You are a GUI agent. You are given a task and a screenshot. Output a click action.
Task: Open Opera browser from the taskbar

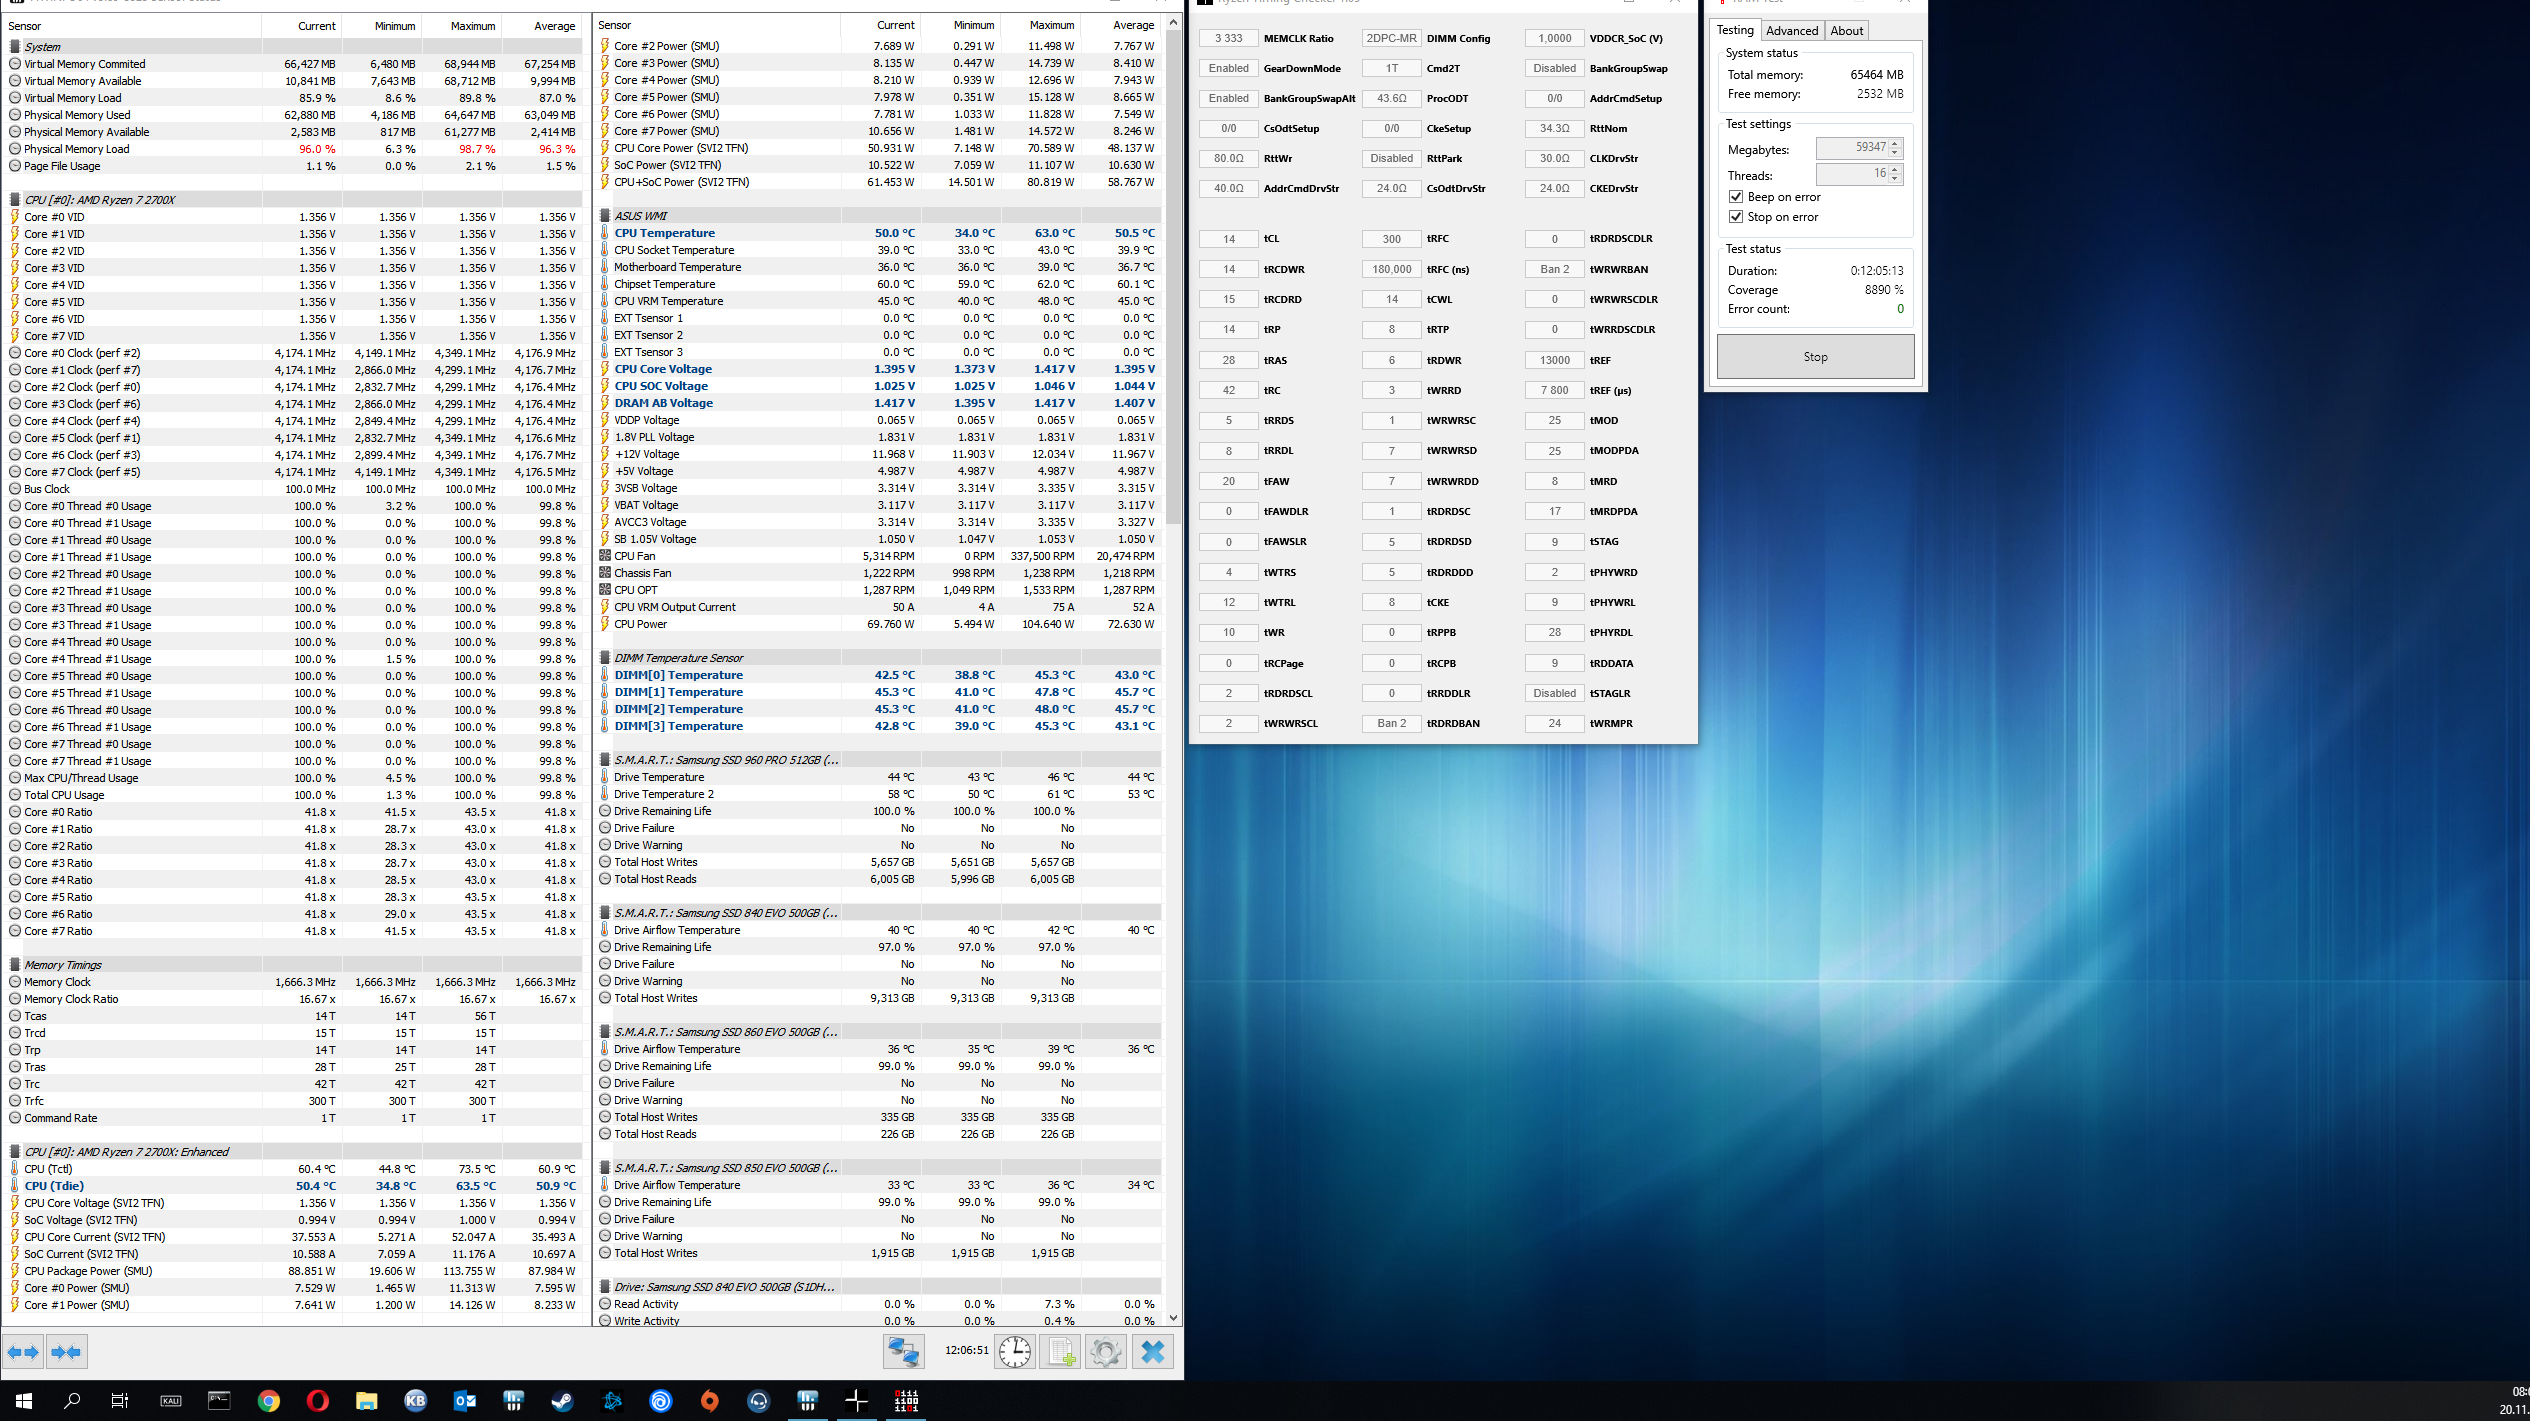(317, 1401)
